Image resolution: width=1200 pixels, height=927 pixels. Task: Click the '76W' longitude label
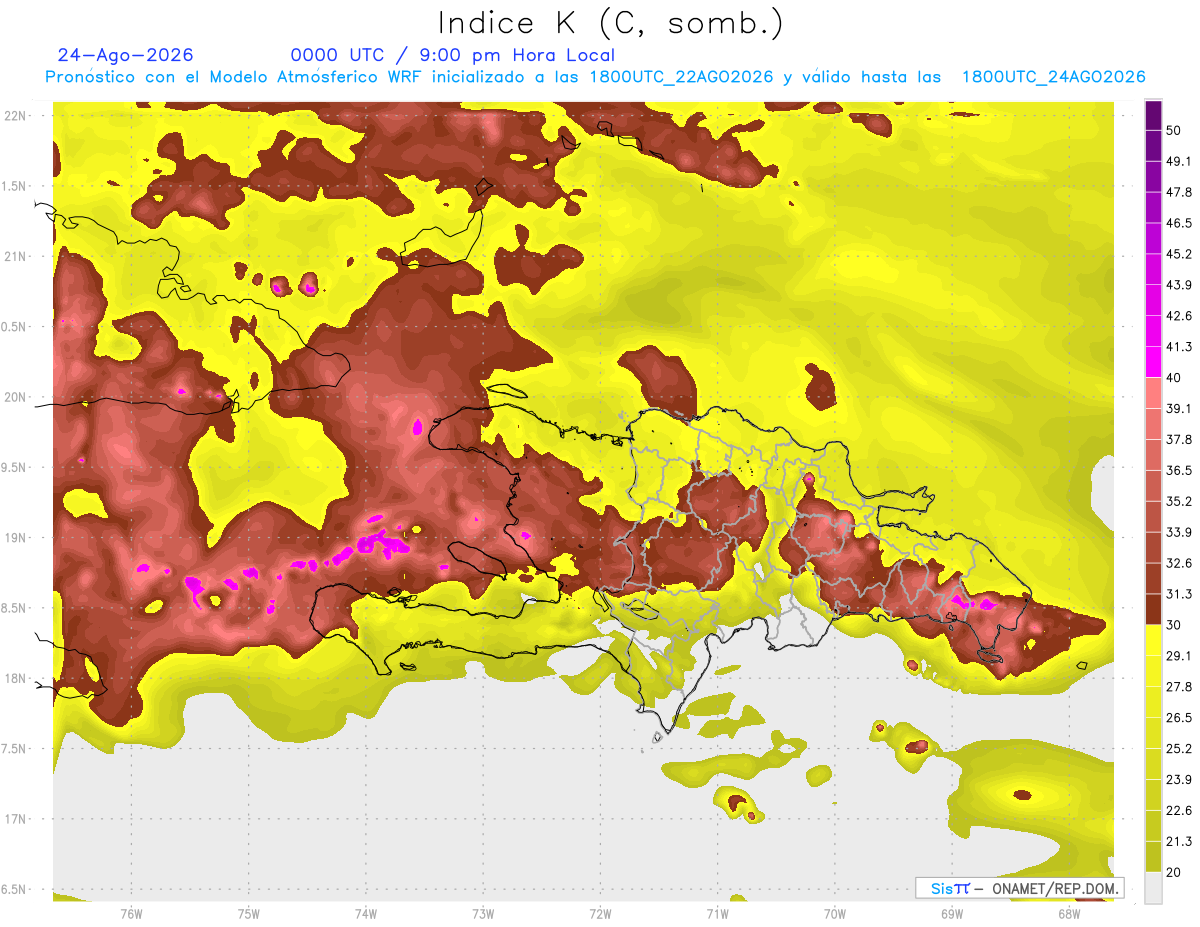click(131, 914)
